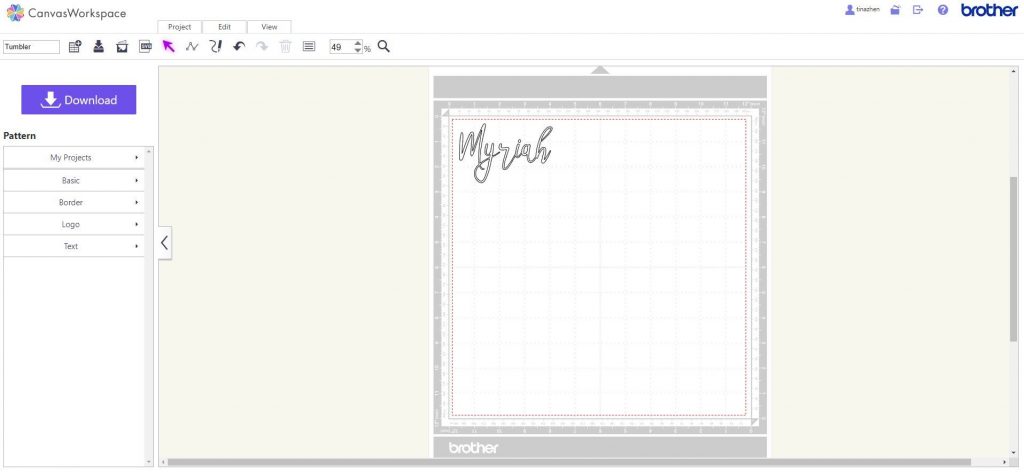Expand the My Projects pattern category
Image resolution: width=1024 pixels, height=472 pixels.
coord(75,158)
